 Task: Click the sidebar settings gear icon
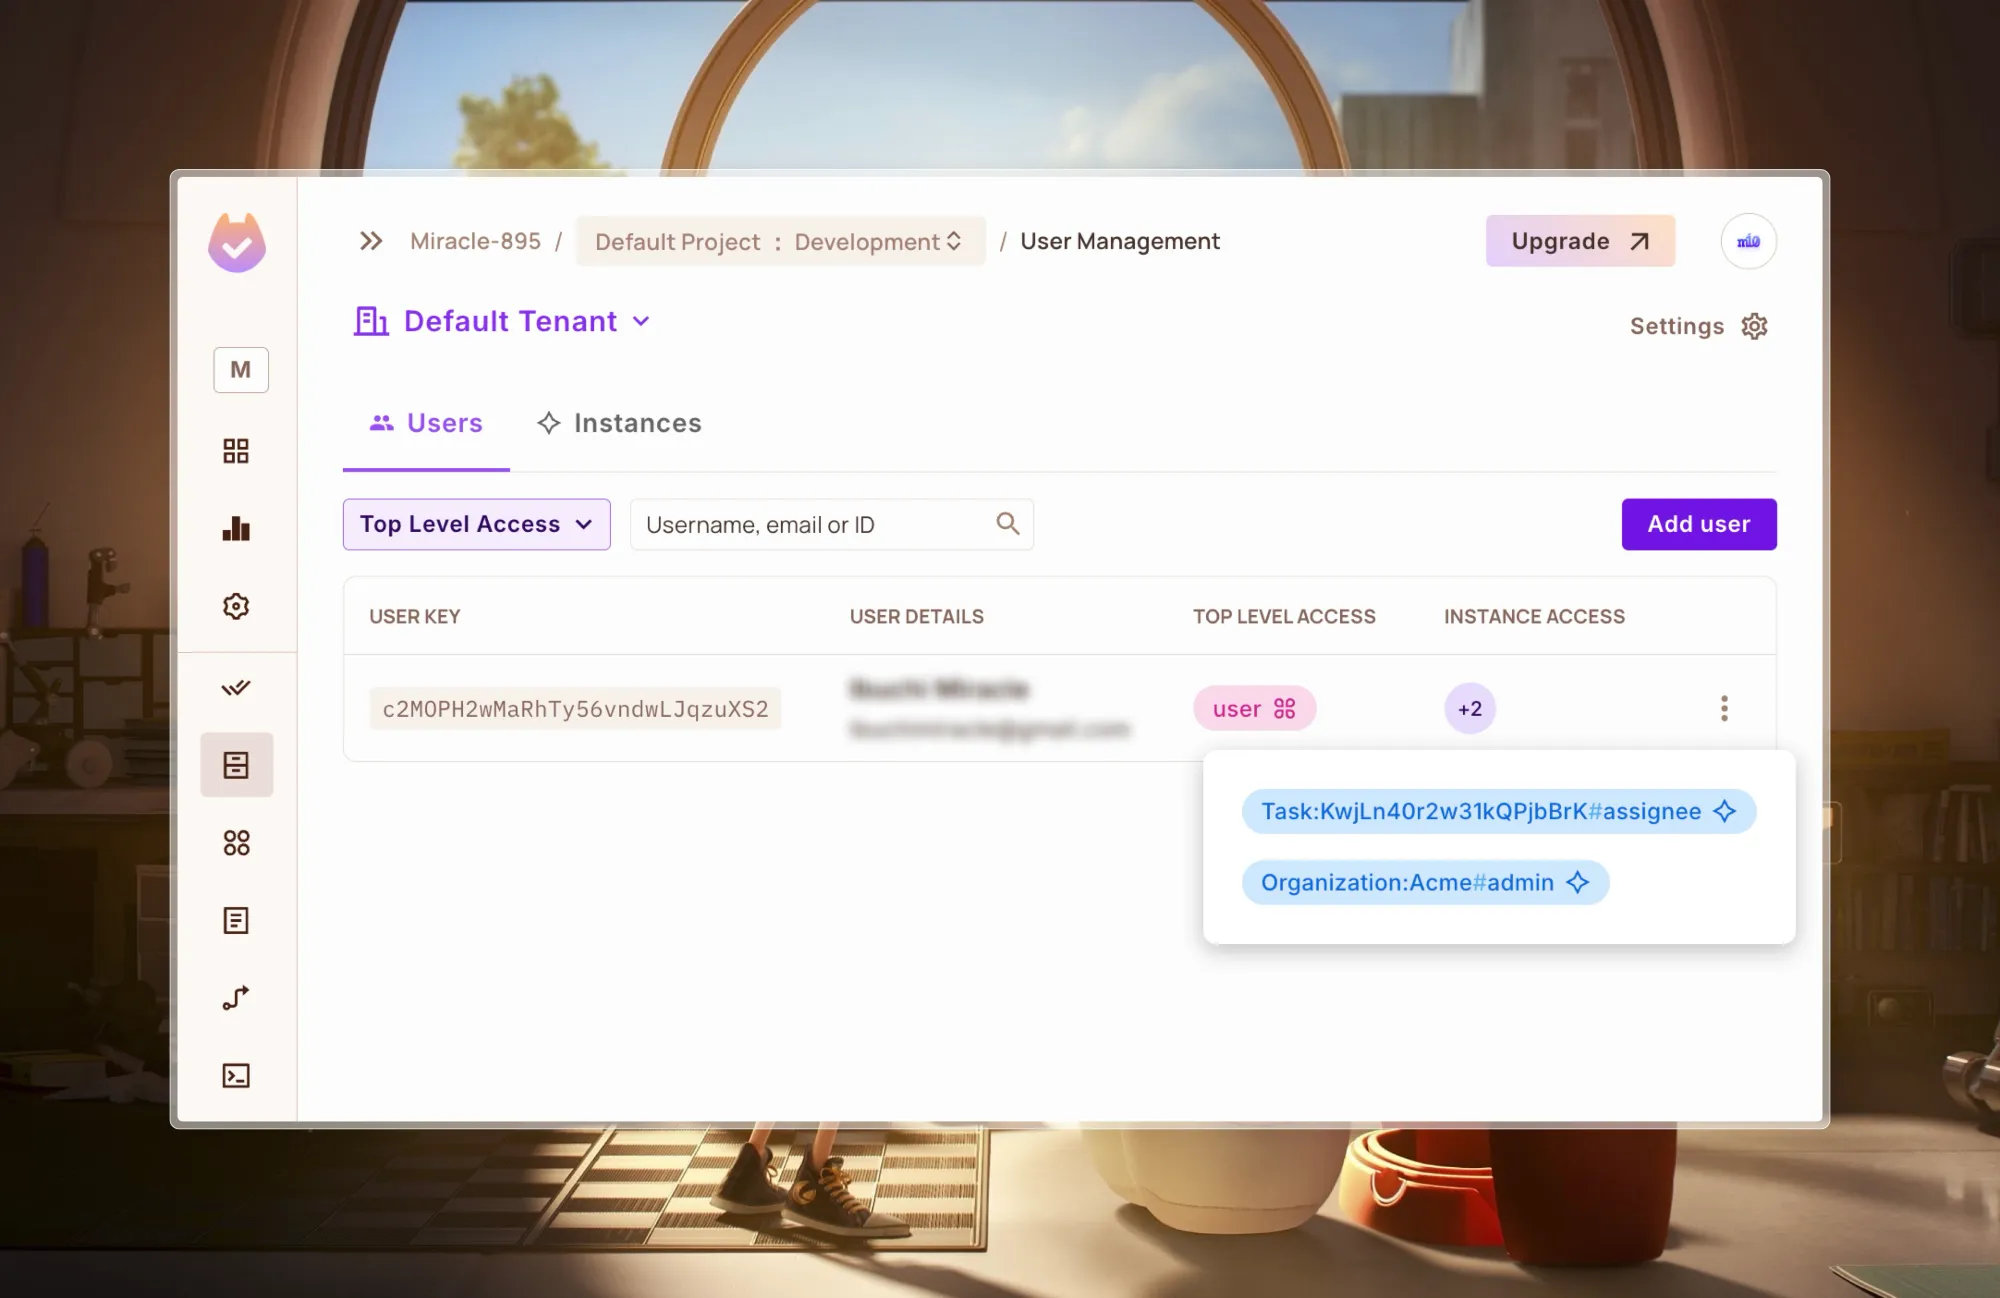click(x=236, y=606)
